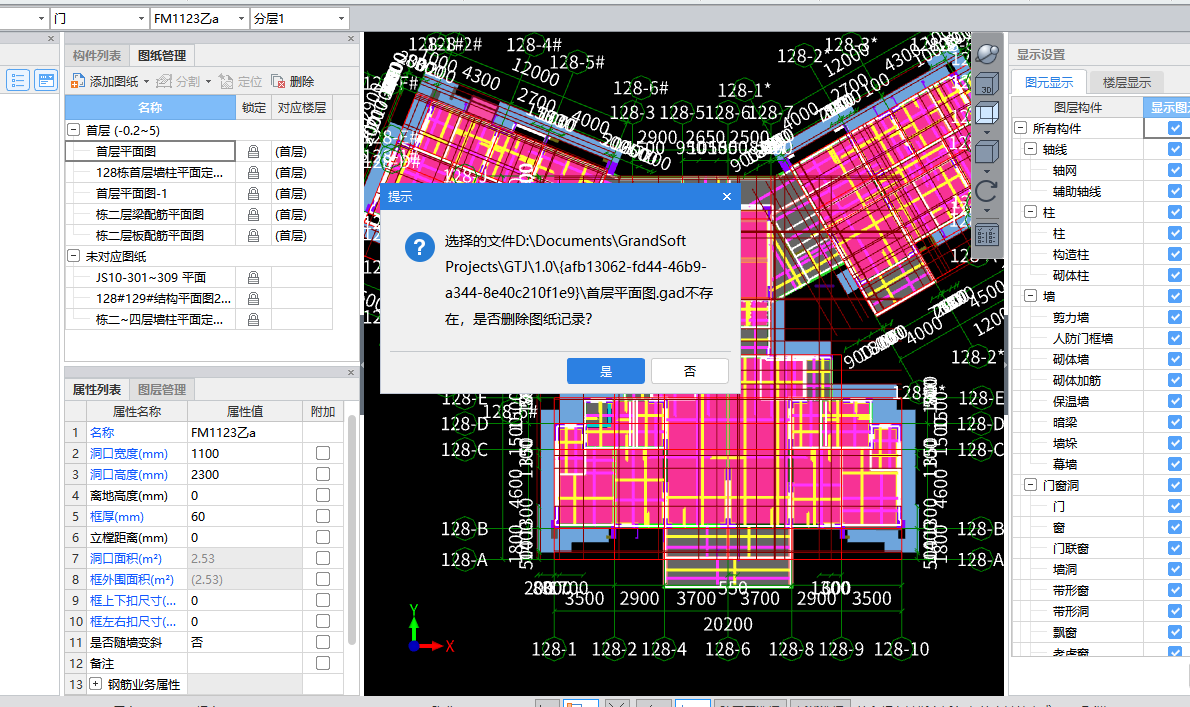Toggle display checkbox for 所有构件

[x=1175, y=128]
